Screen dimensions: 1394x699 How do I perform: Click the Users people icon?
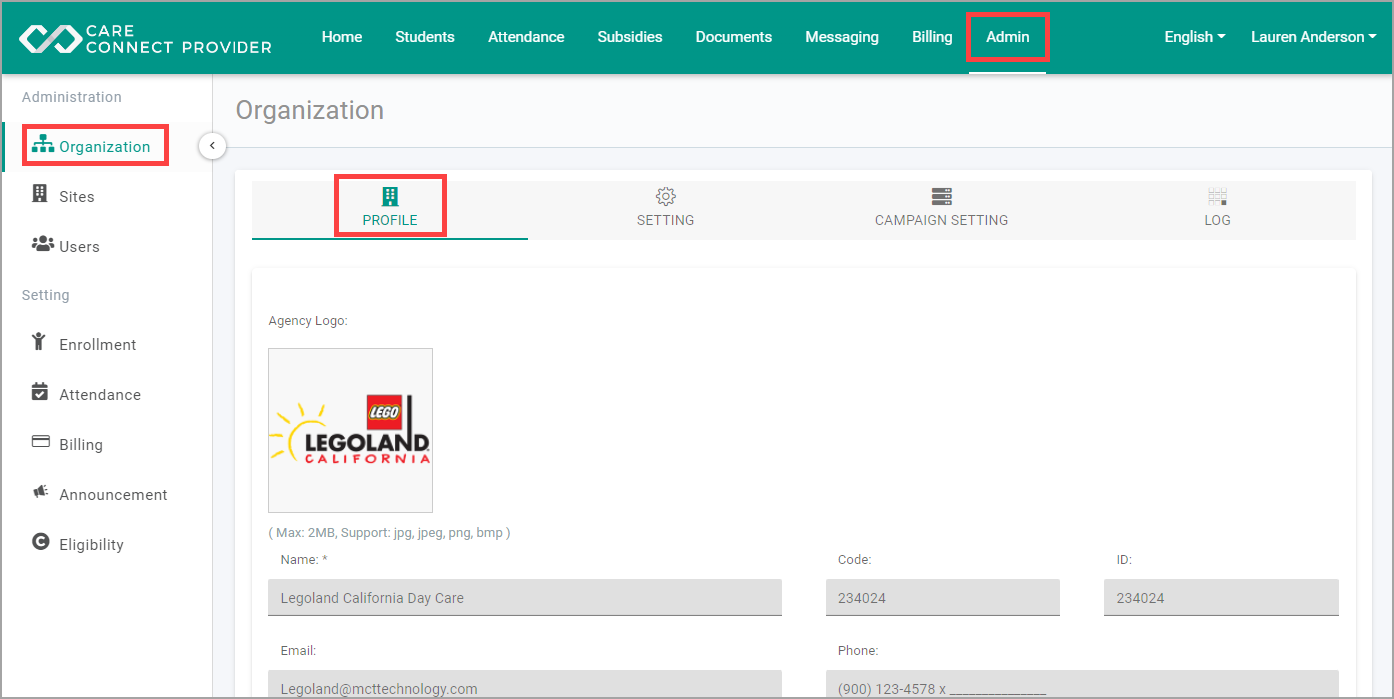pos(41,245)
